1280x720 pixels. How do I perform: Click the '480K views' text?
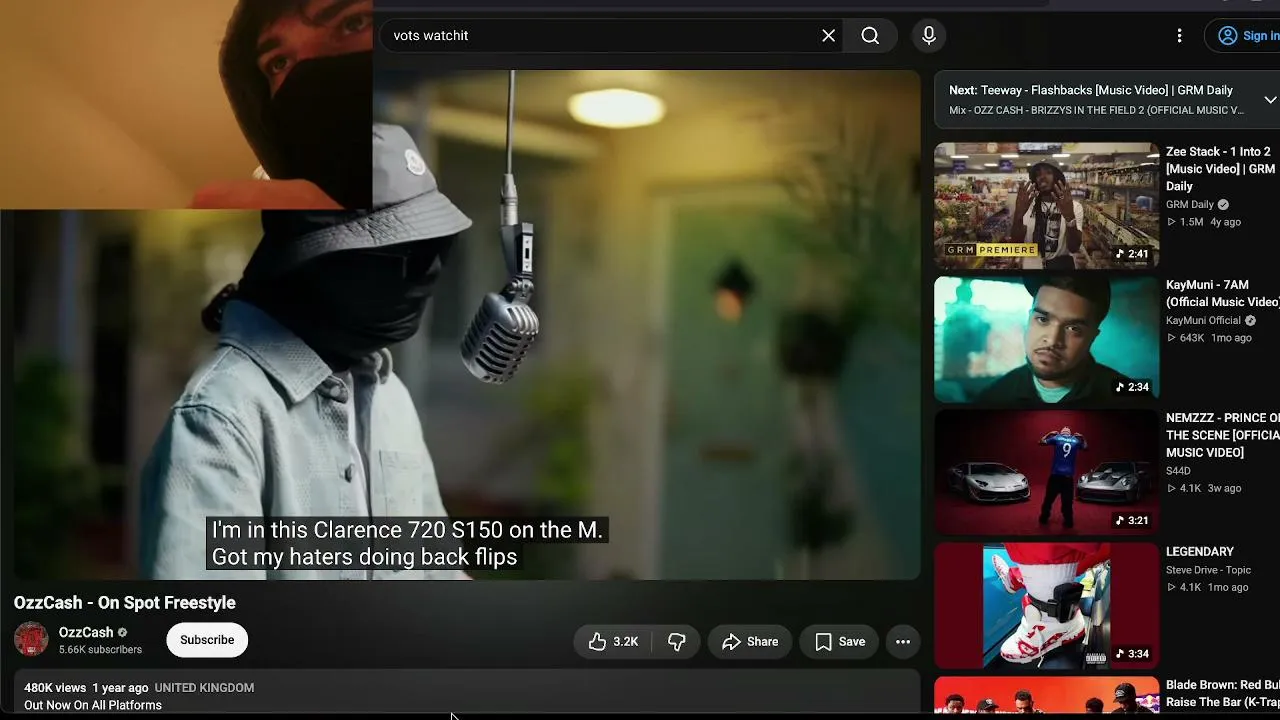[x=55, y=688]
